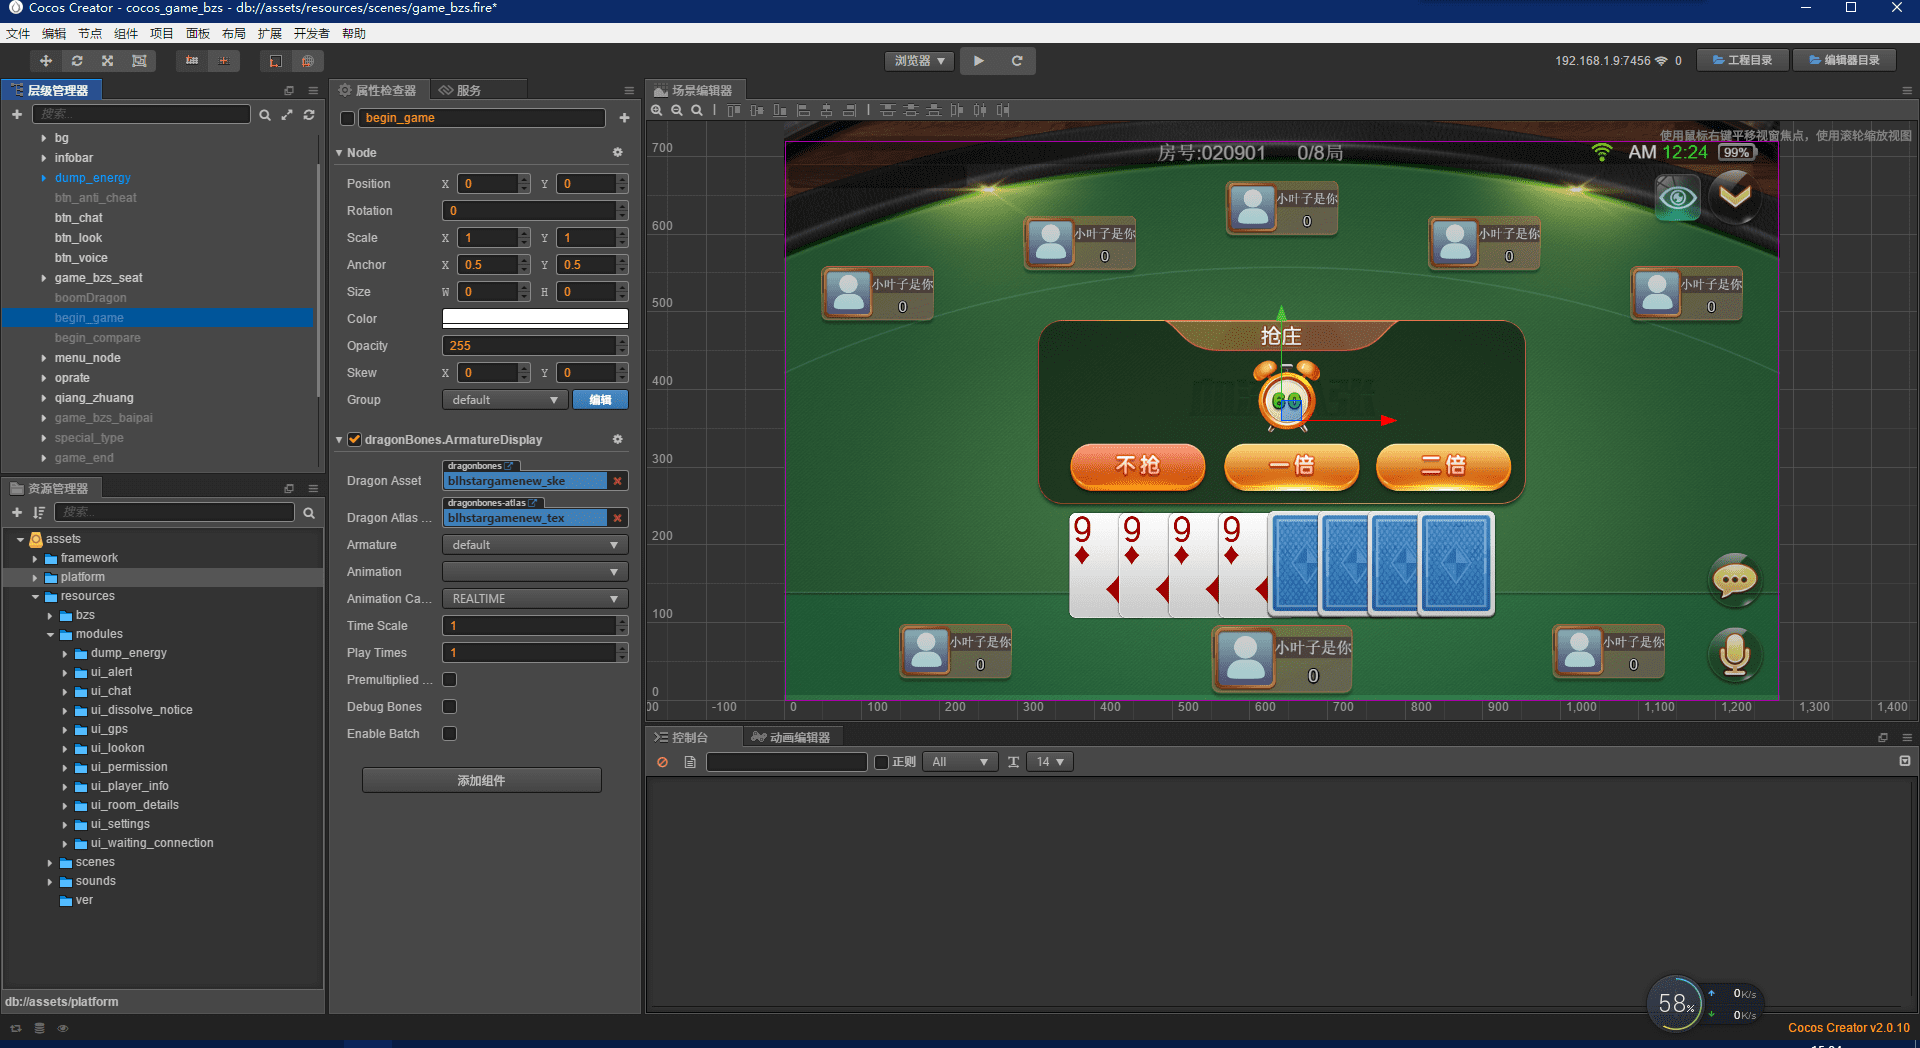
Task: Select the ui_settings folder
Action: 120,824
